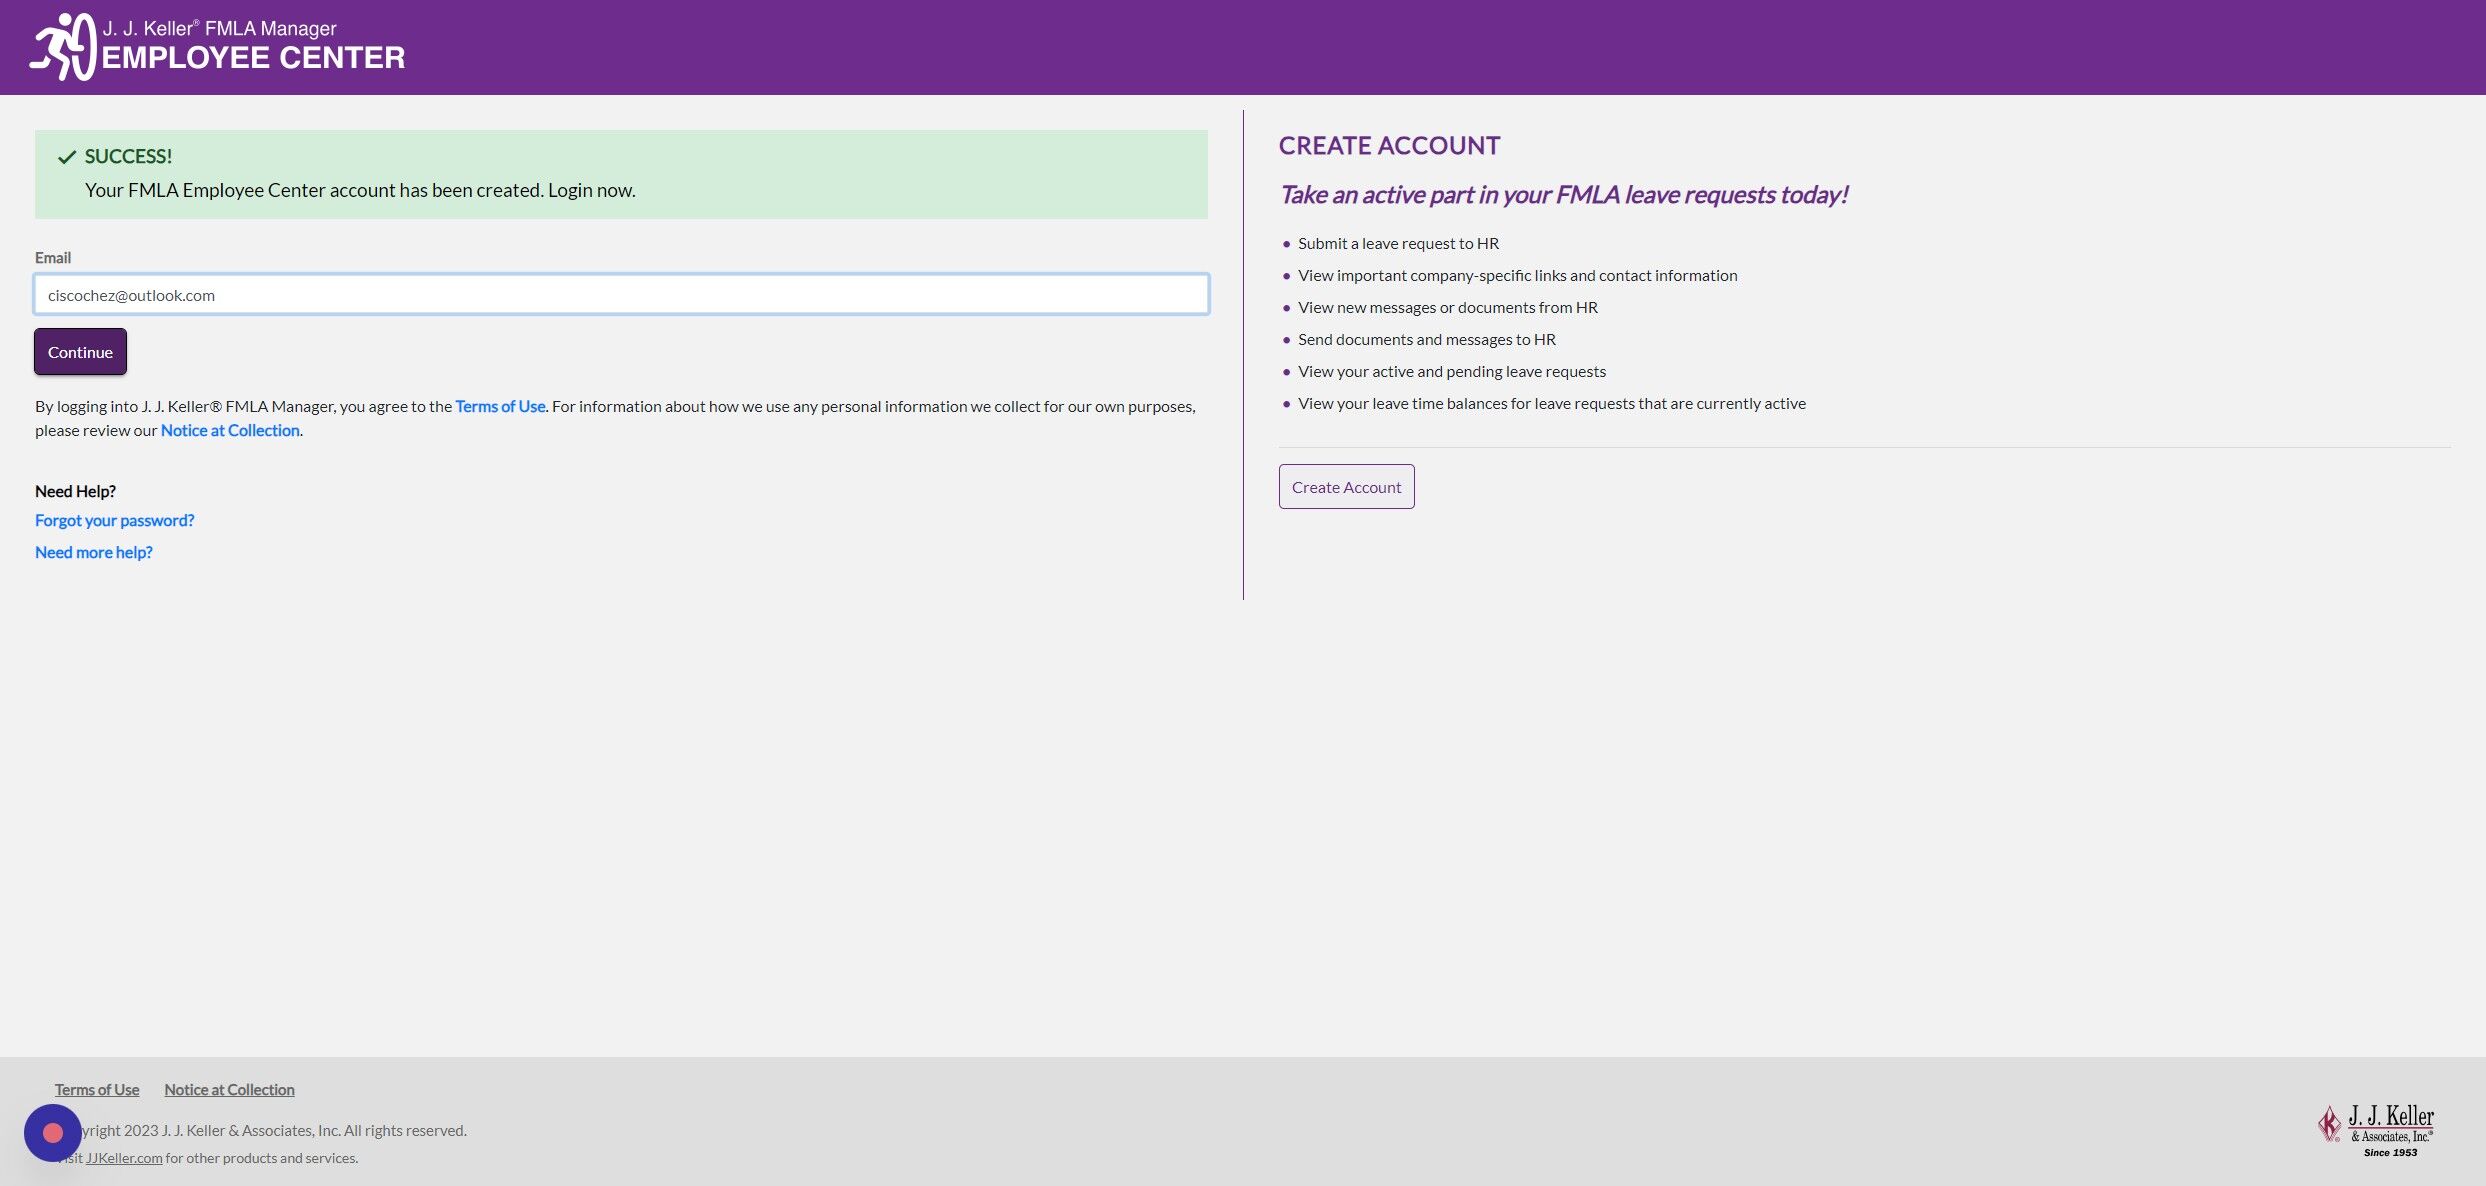
Task: Click Need more help? link
Action: click(93, 552)
